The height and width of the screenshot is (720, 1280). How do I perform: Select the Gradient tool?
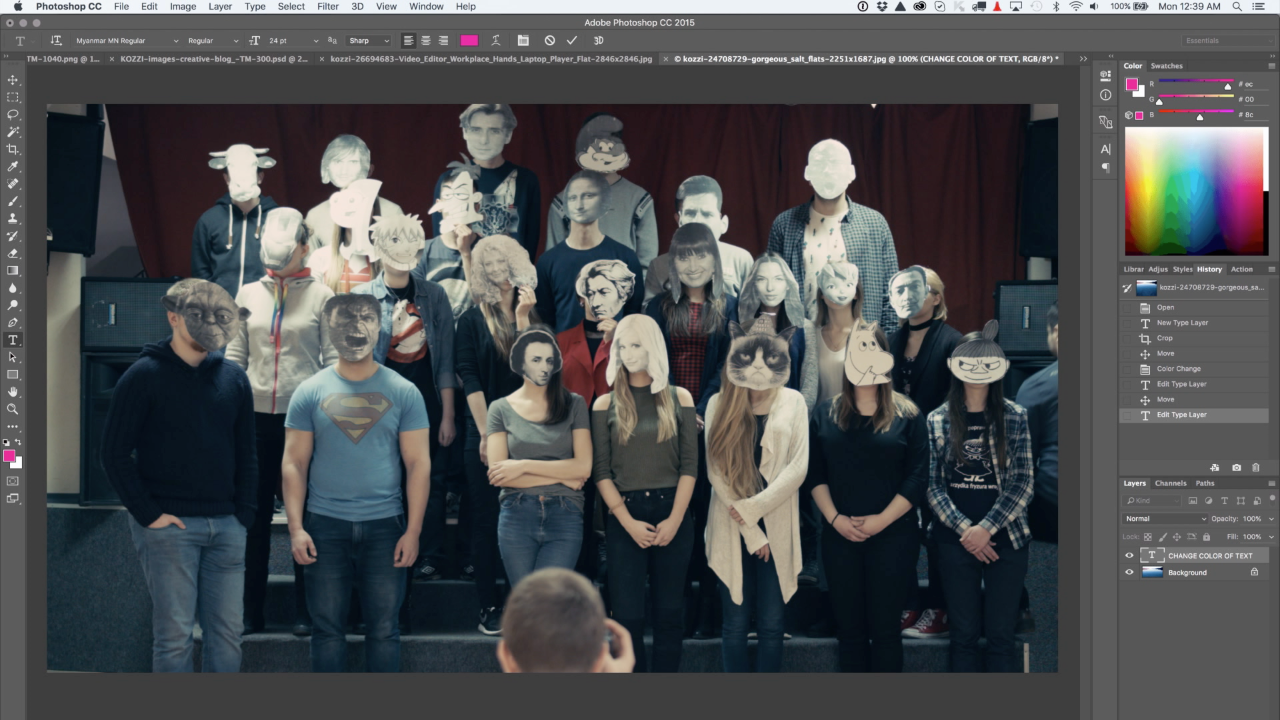point(13,270)
